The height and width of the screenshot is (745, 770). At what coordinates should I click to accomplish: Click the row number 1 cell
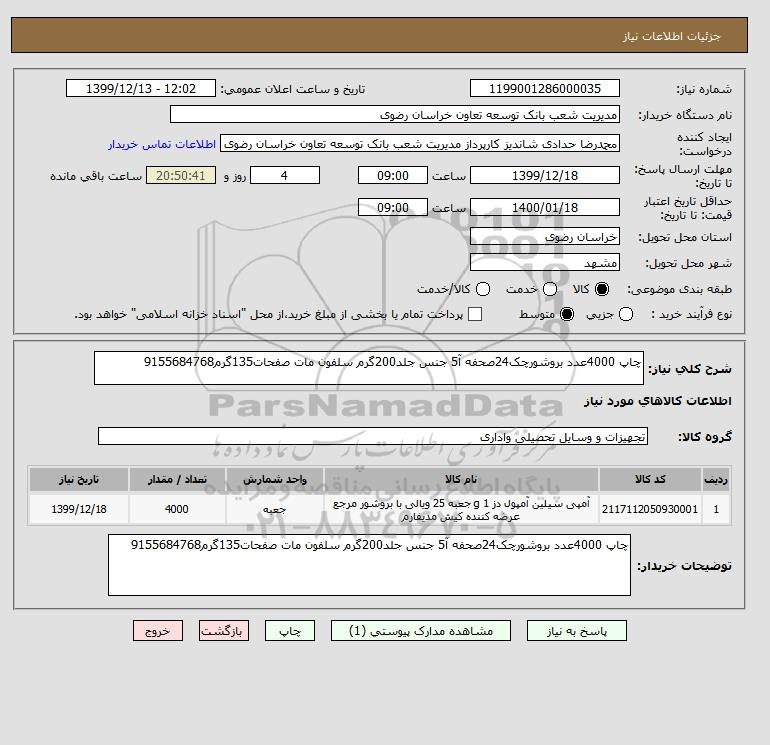[716, 509]
